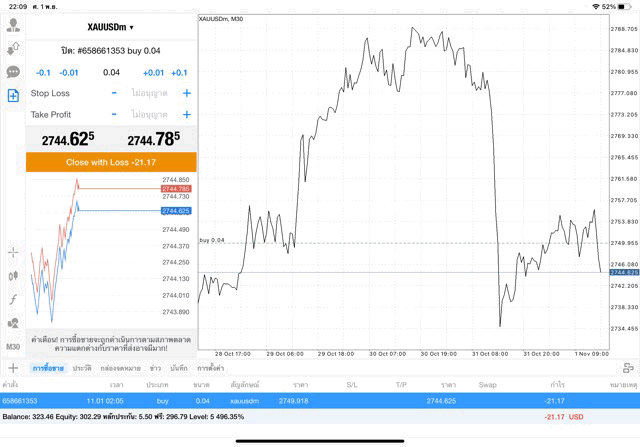Decrease Take Profit with minus button
This screenshot has height=447, width=640.
tap(114, 114)
